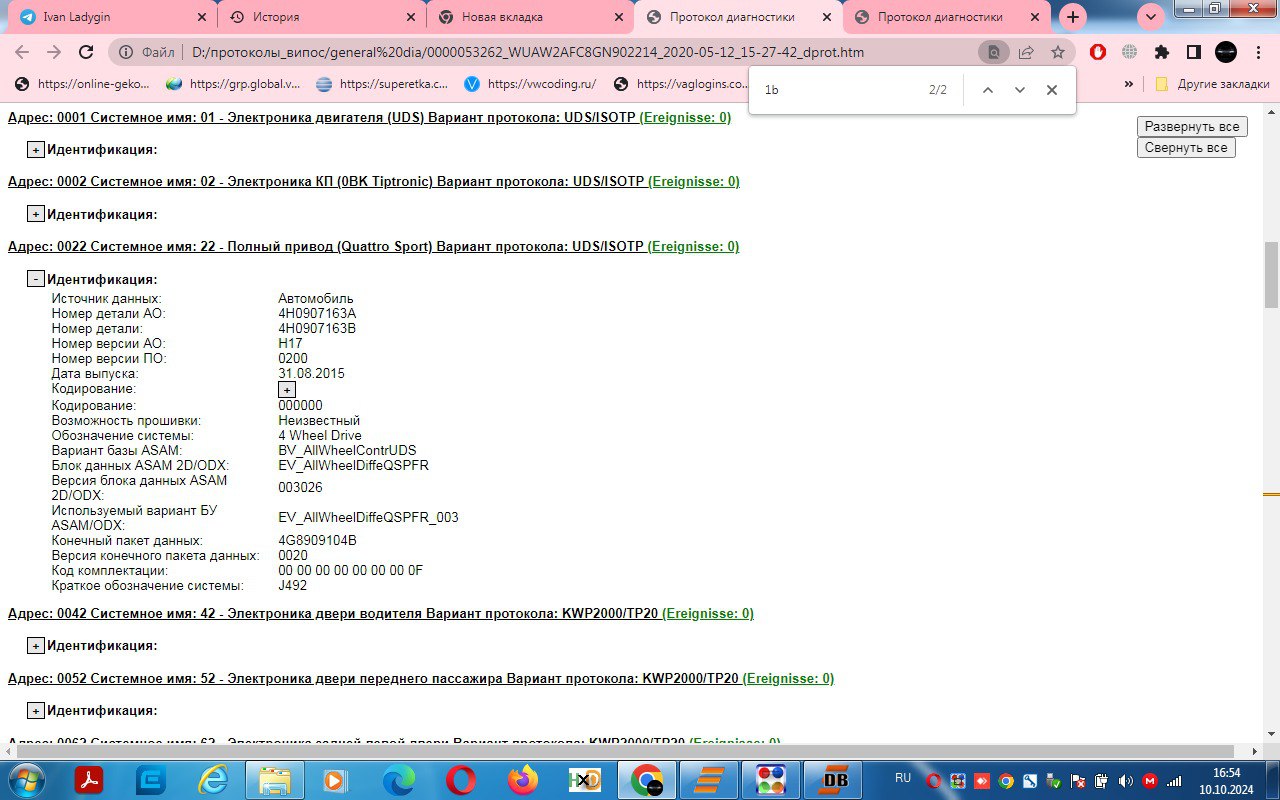Viewport: 1280px width, 800px height.
Task: Expand Идентификация under address 0002
Action: tap(35, 214)
